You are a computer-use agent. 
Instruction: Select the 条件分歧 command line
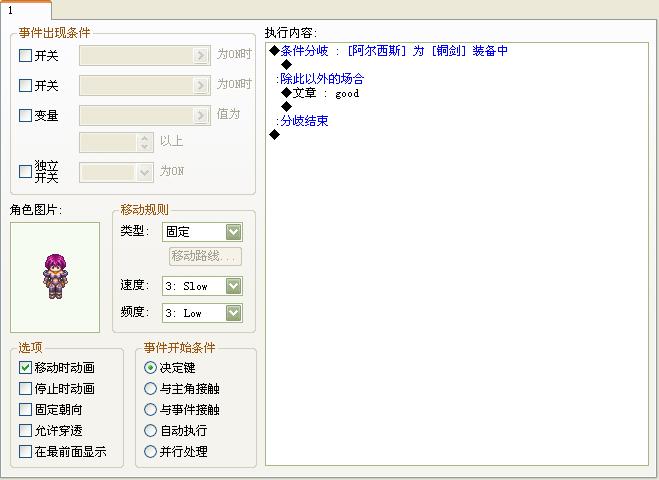[388, 51]
